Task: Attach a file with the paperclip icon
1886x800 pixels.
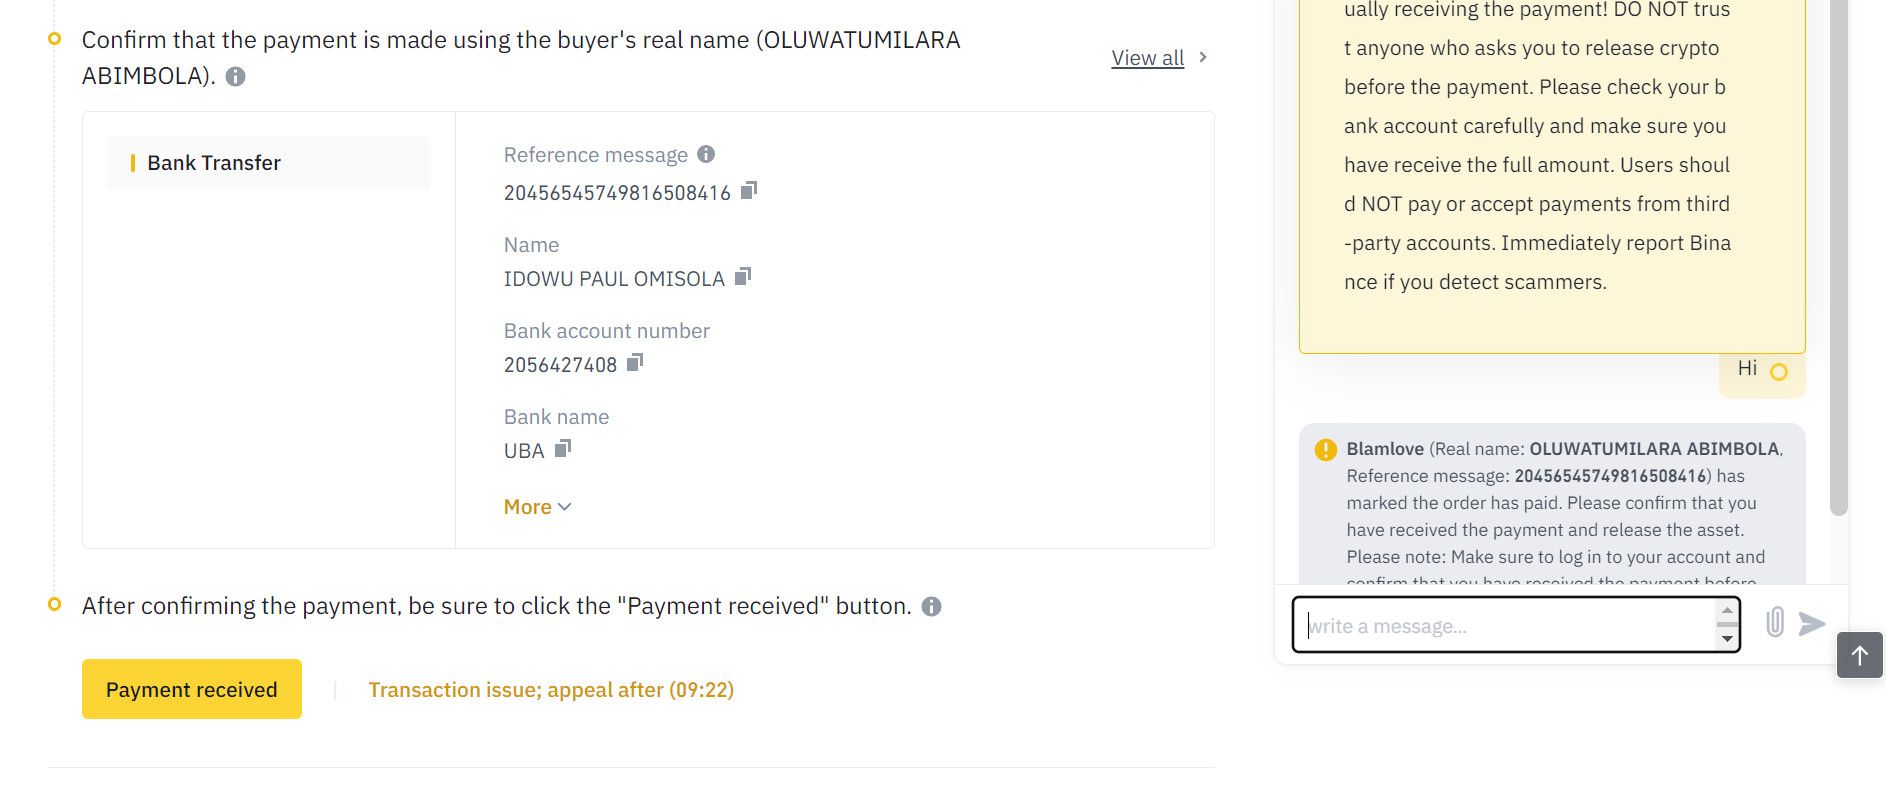Action: pyautogui.click(x=1774, y=623)
